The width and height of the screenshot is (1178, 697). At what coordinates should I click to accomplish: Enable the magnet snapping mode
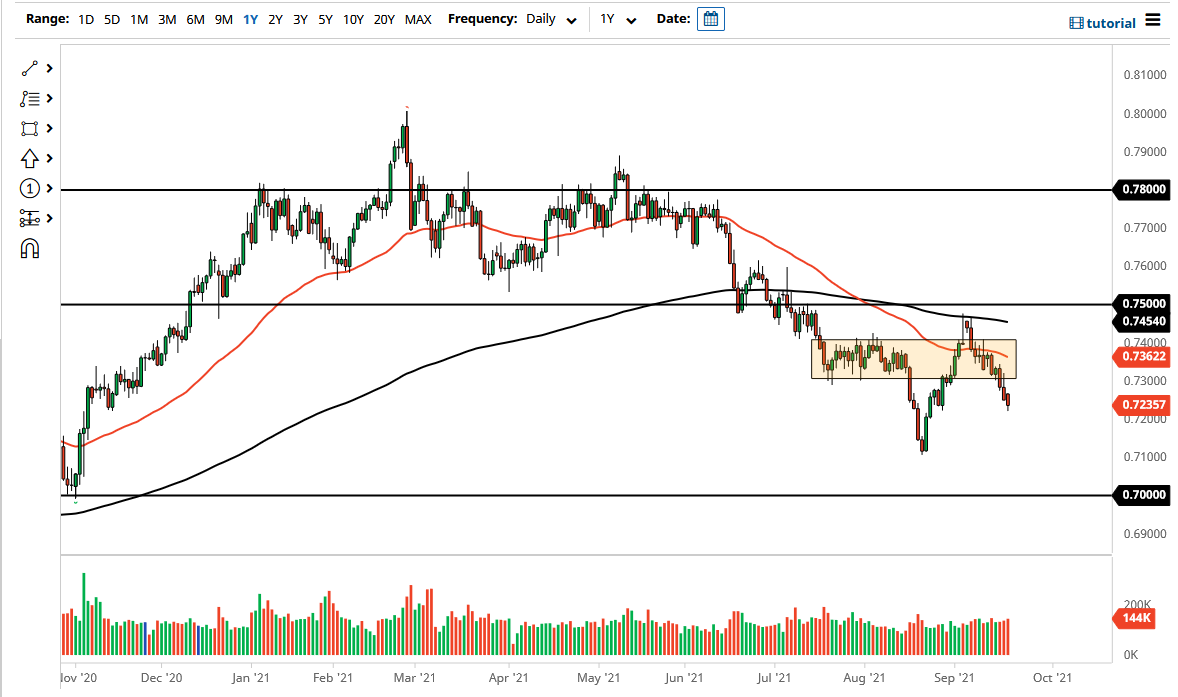[28, 248]
